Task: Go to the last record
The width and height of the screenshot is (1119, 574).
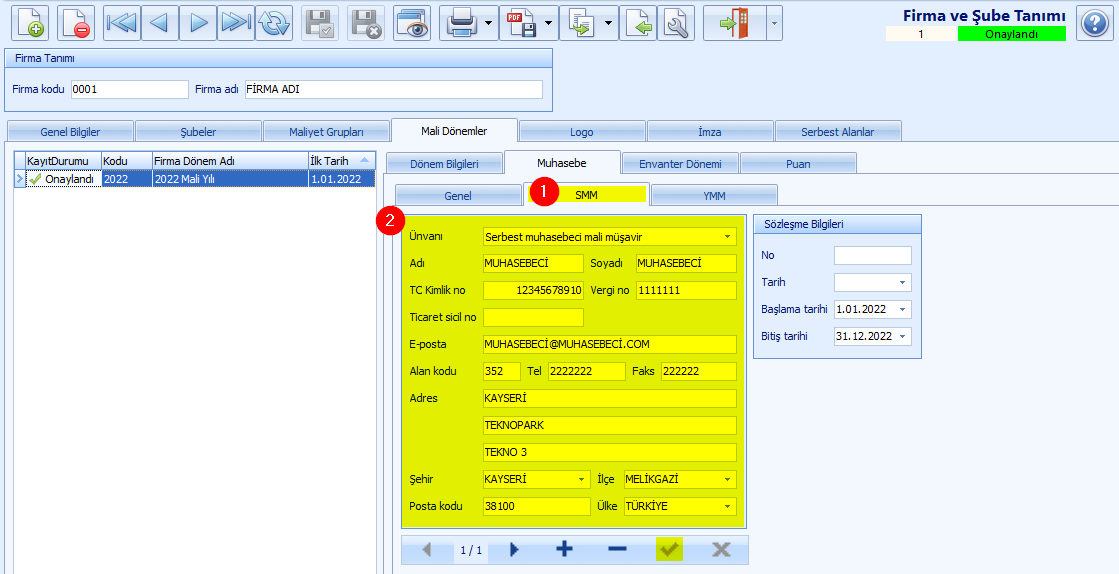Action: (x=236, y=23)
